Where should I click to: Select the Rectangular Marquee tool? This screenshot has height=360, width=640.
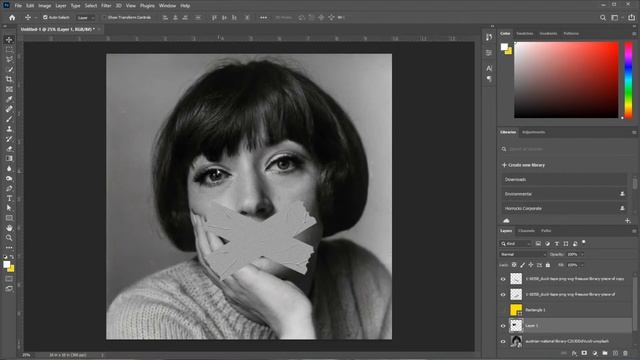(x=9, y=49)
